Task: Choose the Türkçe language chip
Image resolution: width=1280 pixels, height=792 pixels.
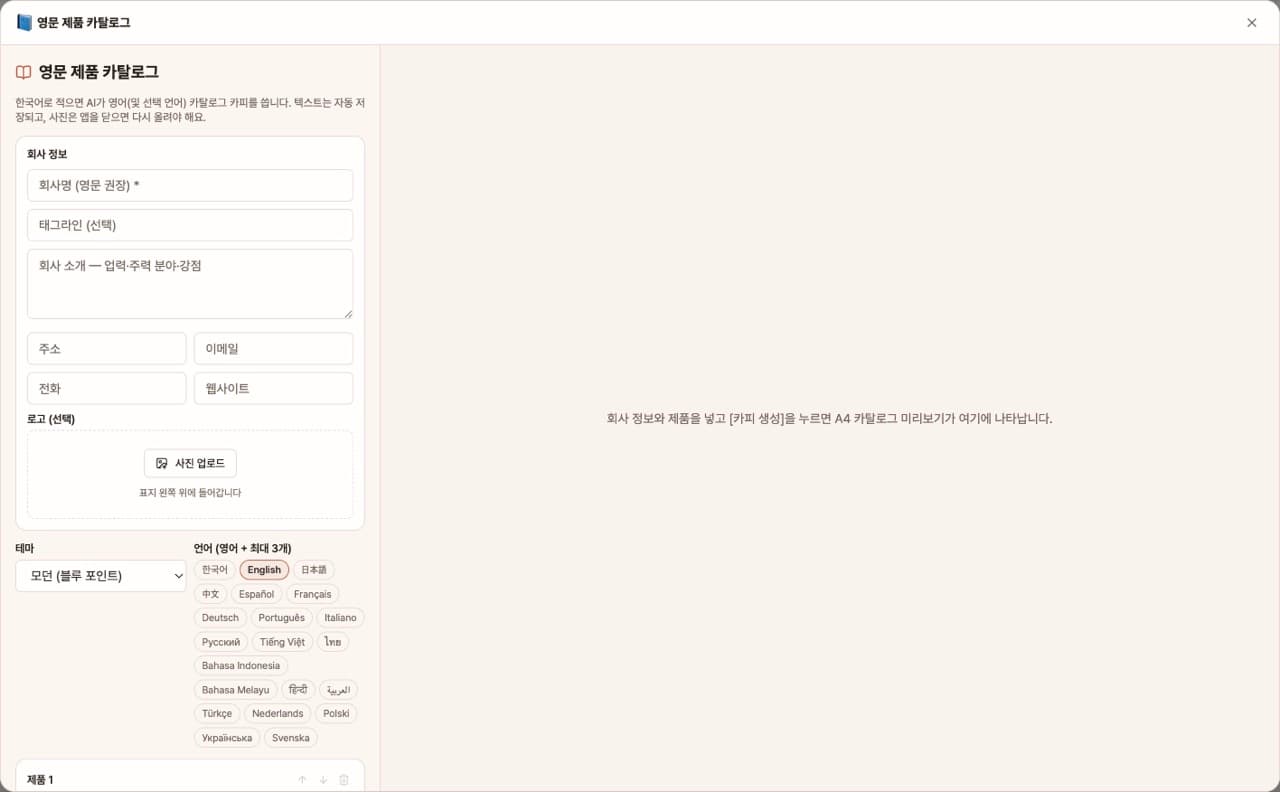Action: [217, 714]
